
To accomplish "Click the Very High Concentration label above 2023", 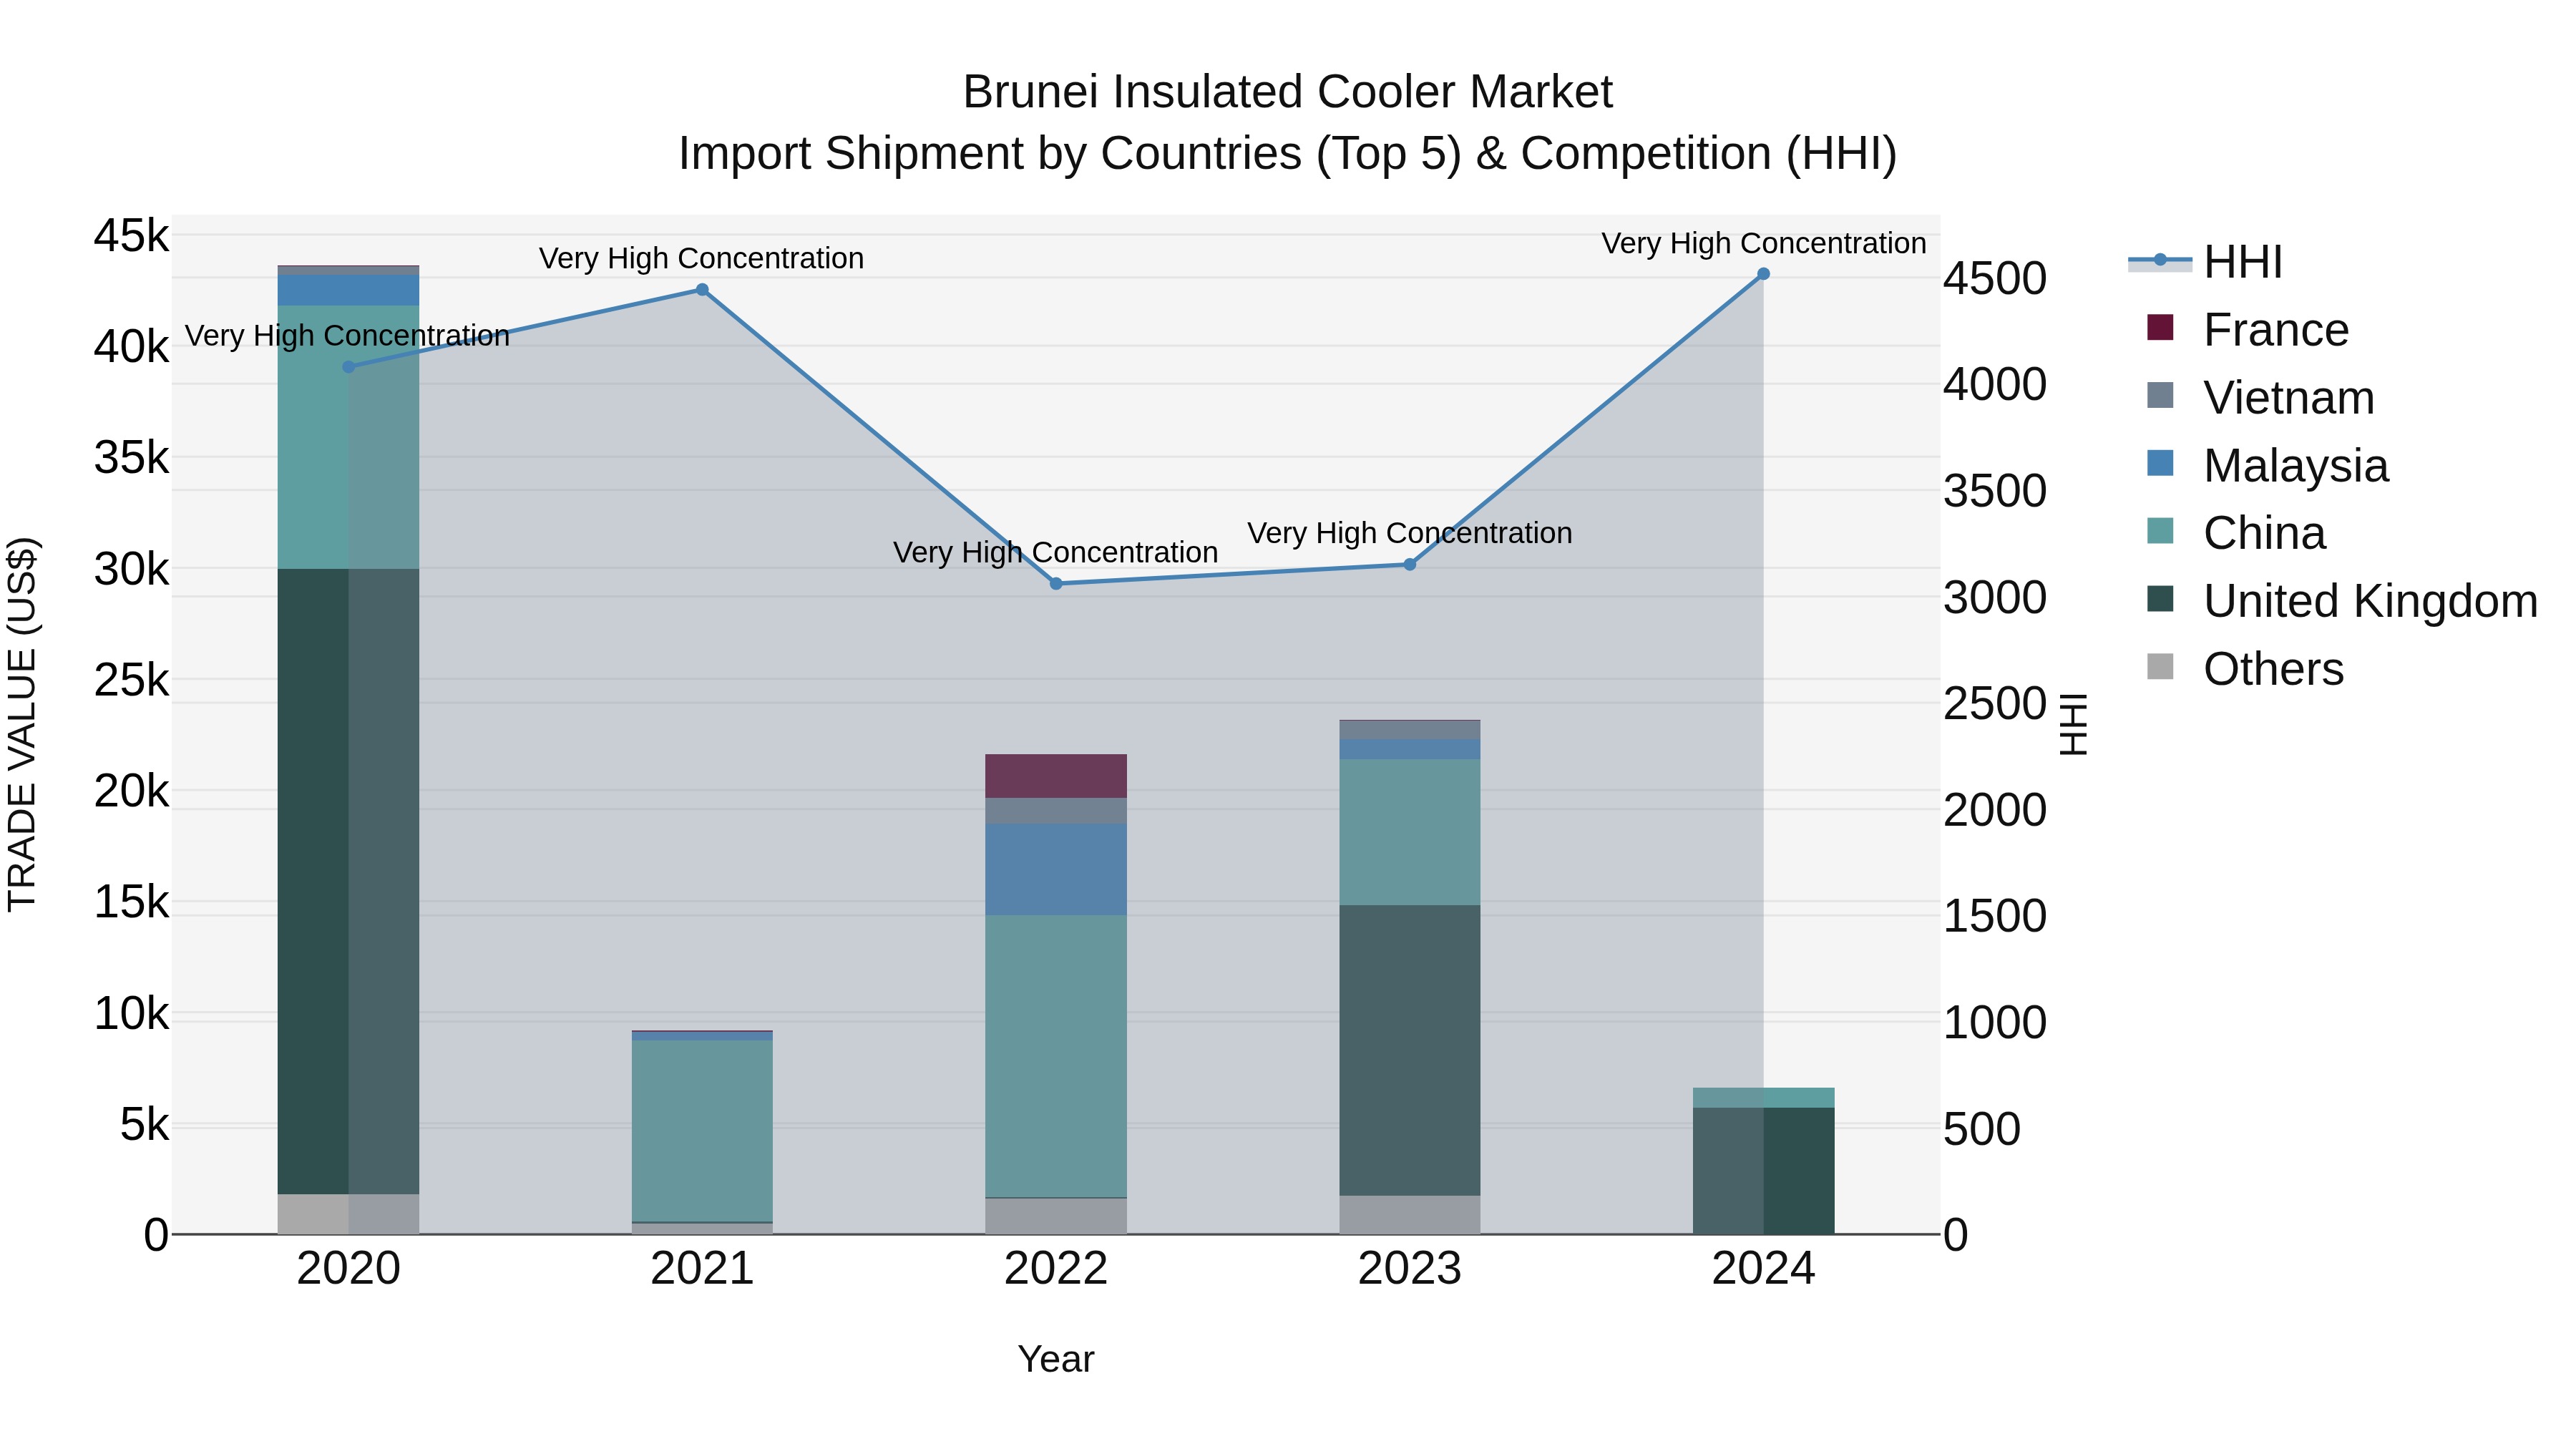I will coord(1409,533).
